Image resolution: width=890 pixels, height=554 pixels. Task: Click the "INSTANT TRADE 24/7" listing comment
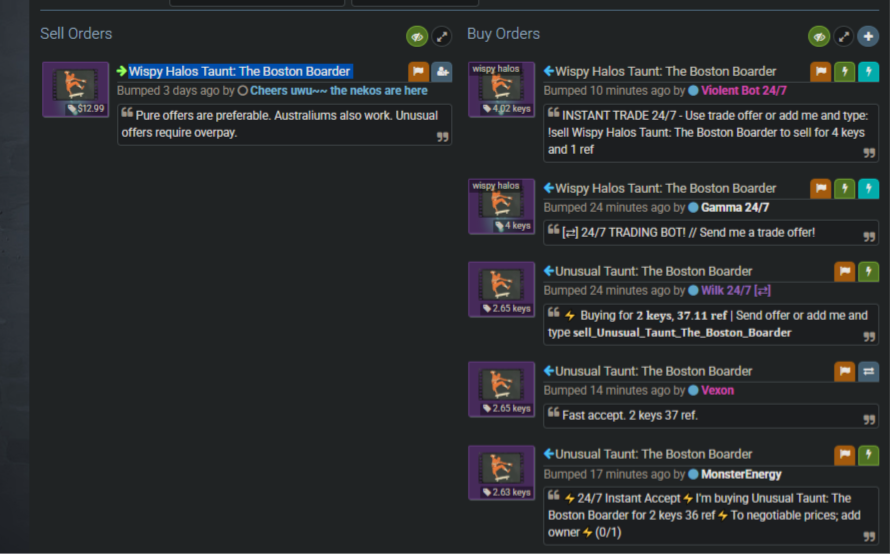coord(711,133)
